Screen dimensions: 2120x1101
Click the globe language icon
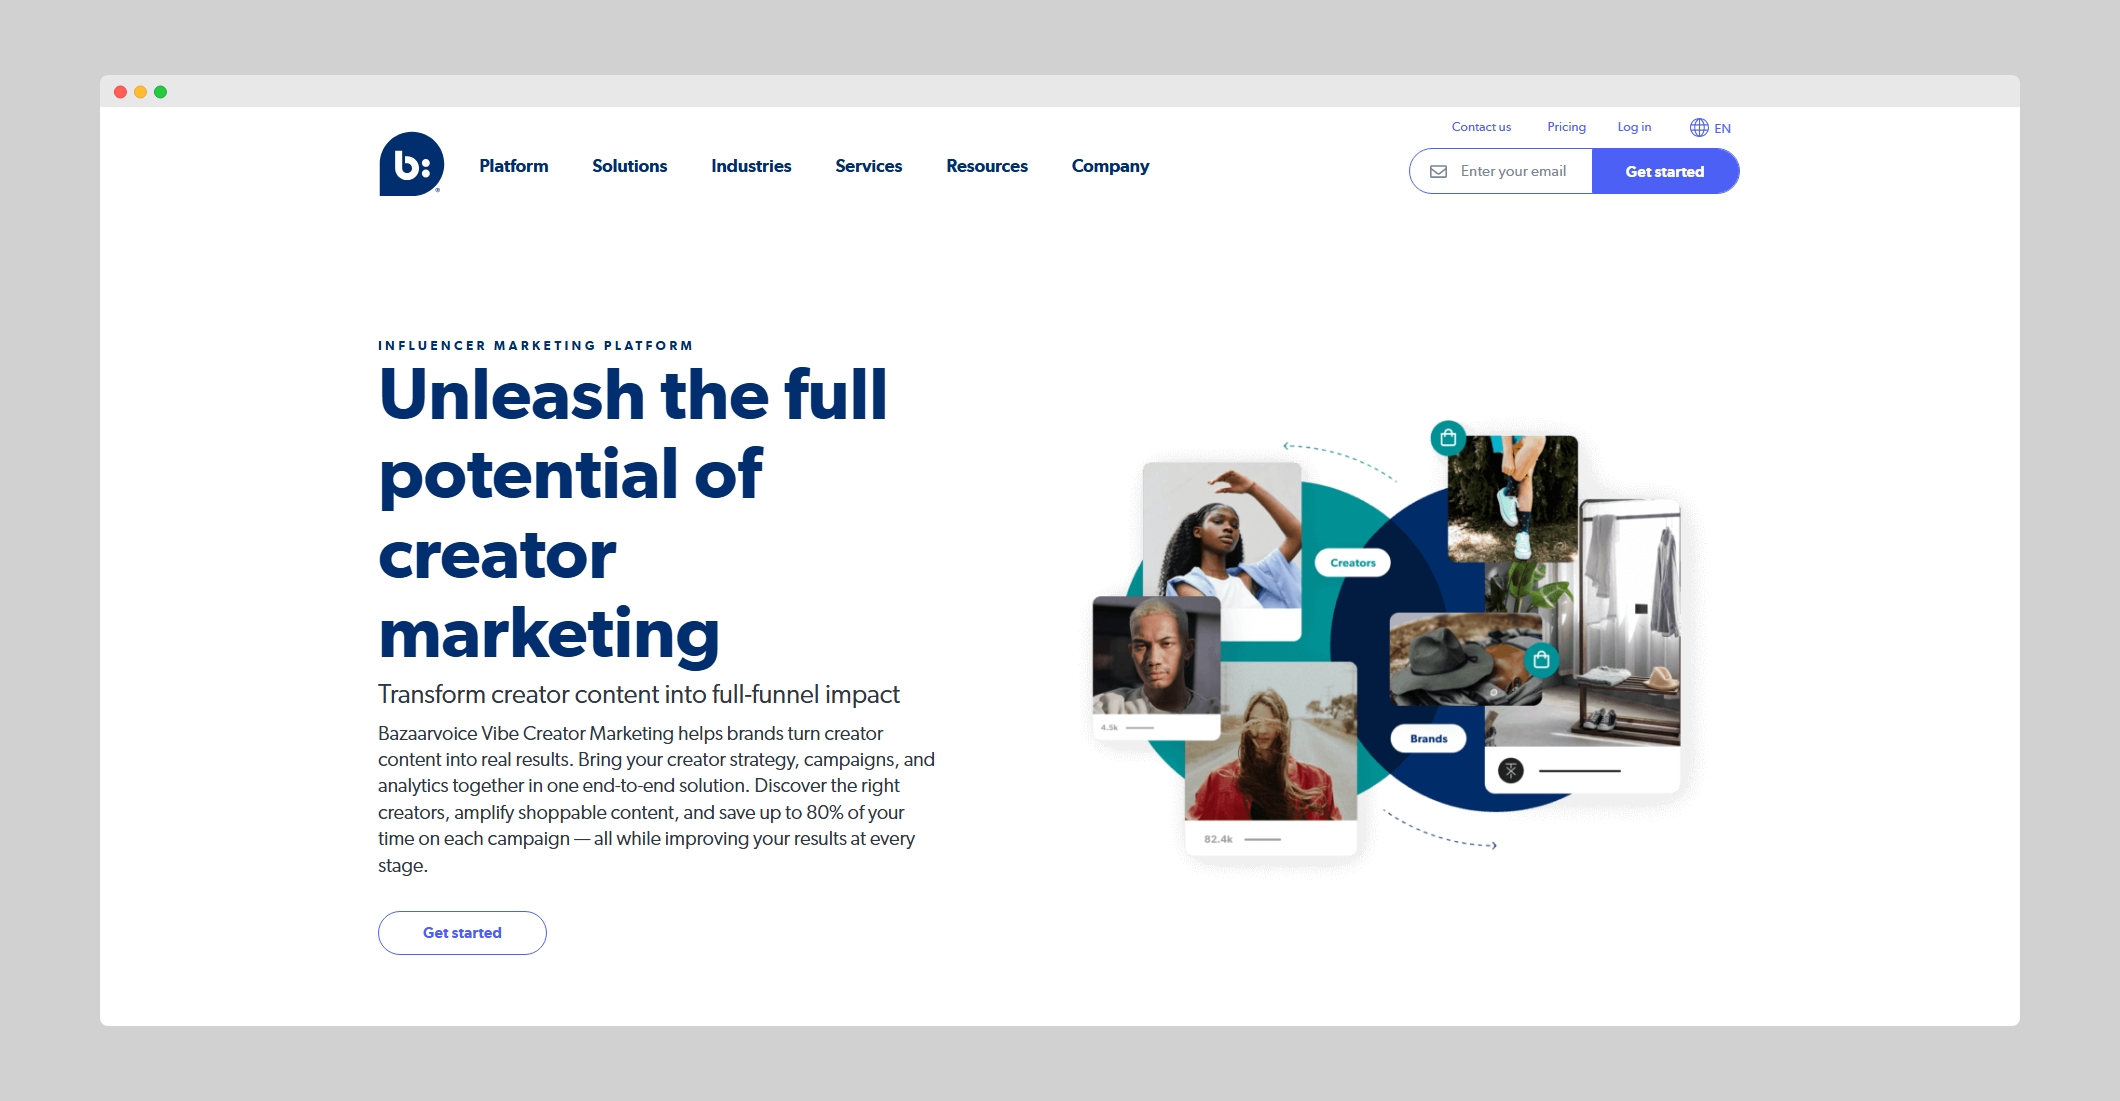[x=1699, y=128]
